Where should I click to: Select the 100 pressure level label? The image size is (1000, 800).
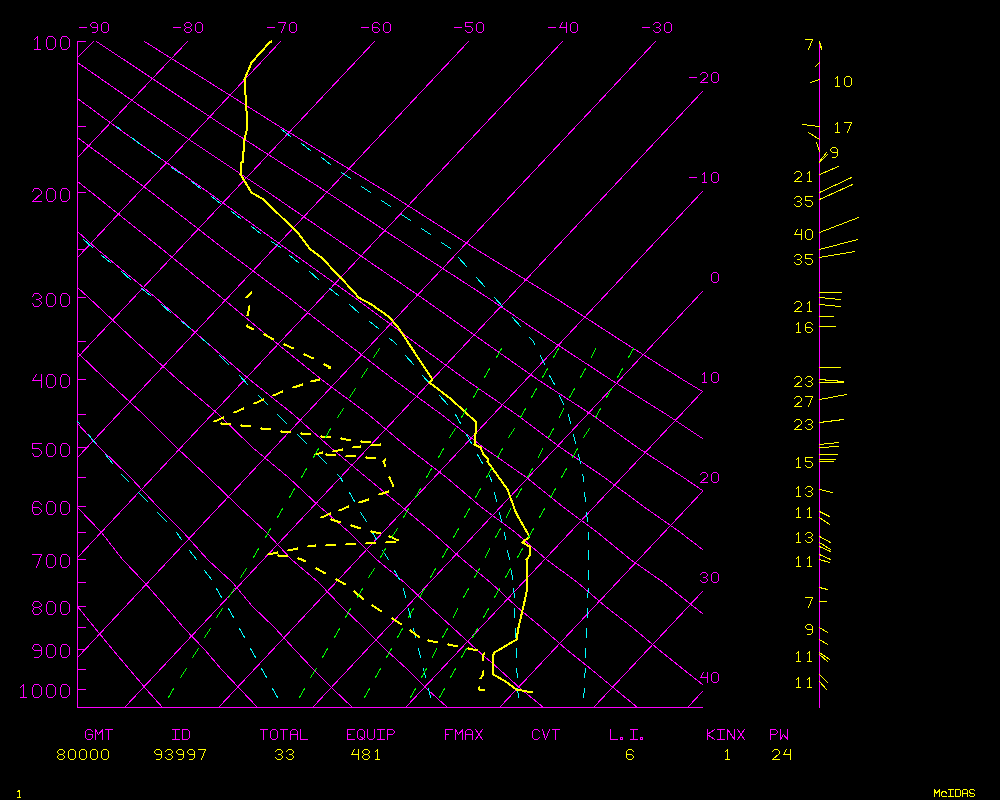coord(51,44)
